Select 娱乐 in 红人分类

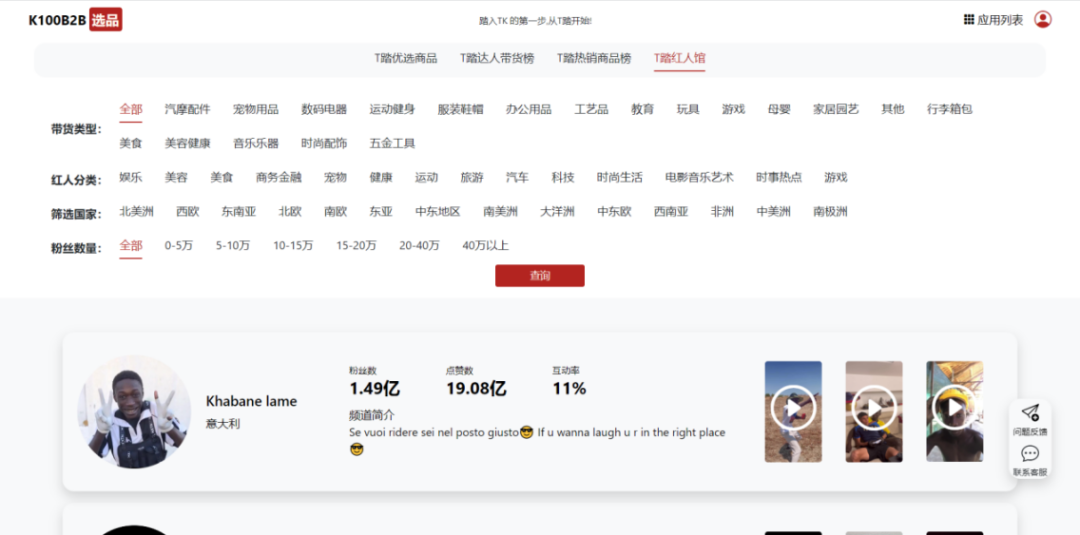[x=131, y=177]
